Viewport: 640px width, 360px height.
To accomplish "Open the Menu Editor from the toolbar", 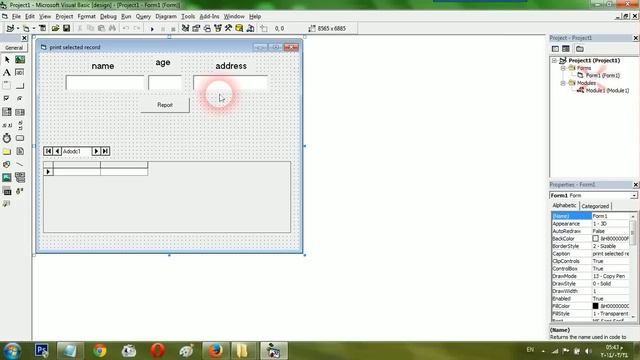I will click(x=42, y=28).
